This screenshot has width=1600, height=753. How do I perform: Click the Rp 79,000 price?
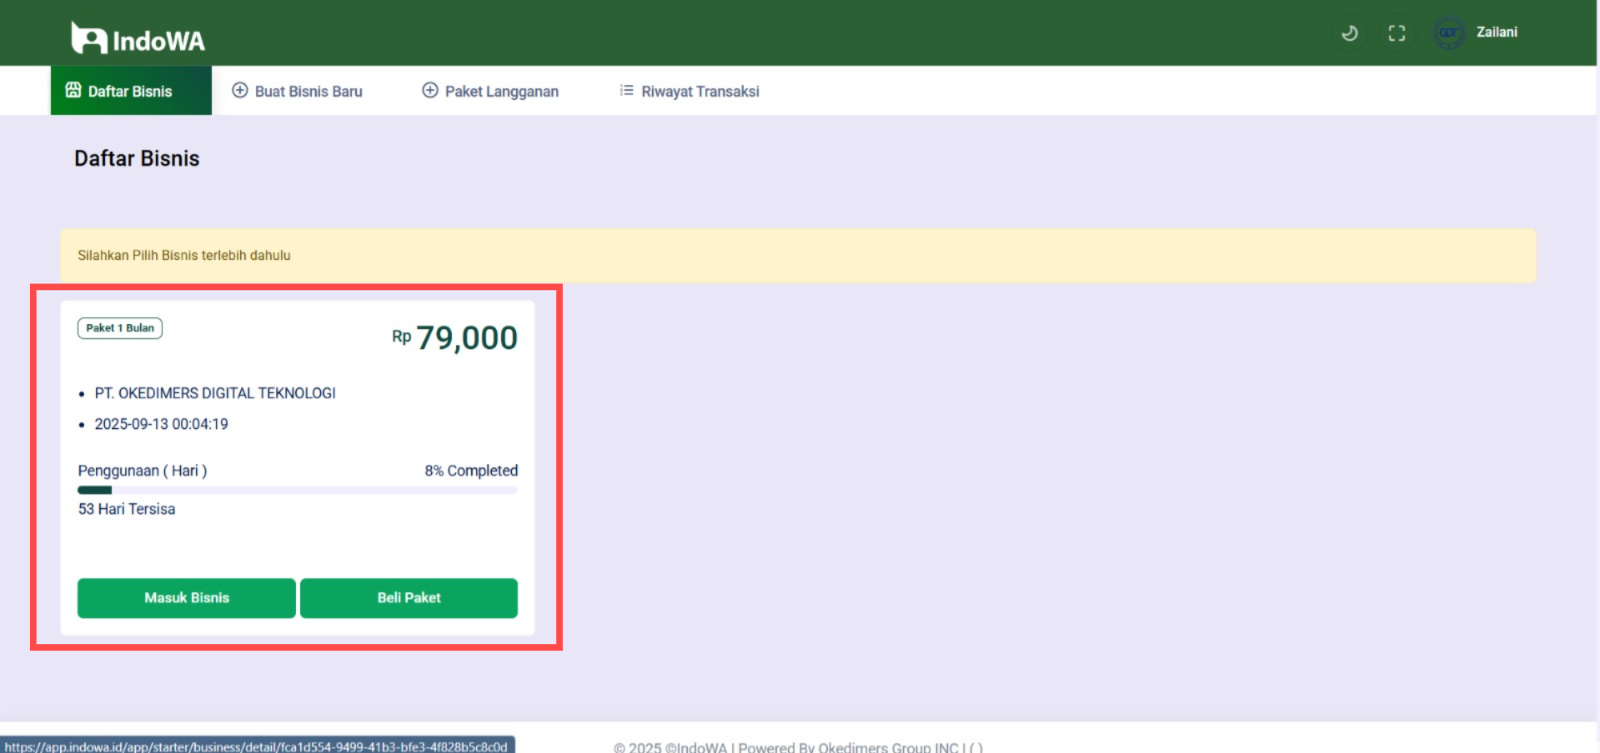pyautogui.click(x=455, y=338)
